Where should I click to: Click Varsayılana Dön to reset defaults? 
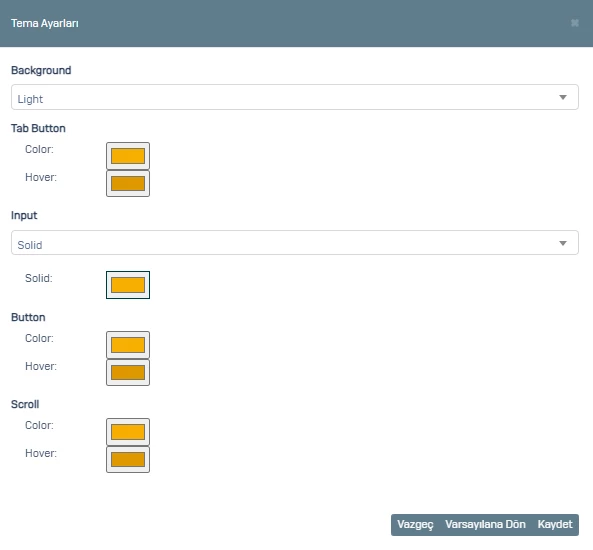click(485, 525)
